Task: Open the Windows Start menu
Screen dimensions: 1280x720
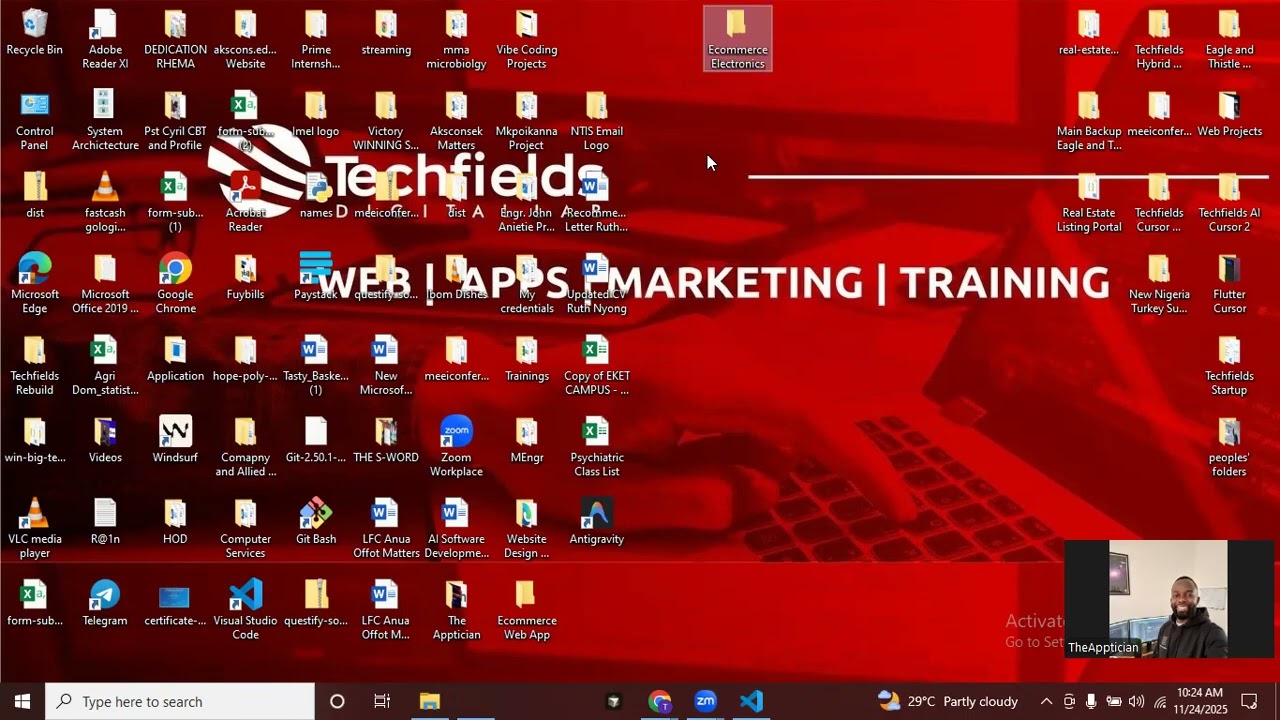Action: (x=22, y=701)
